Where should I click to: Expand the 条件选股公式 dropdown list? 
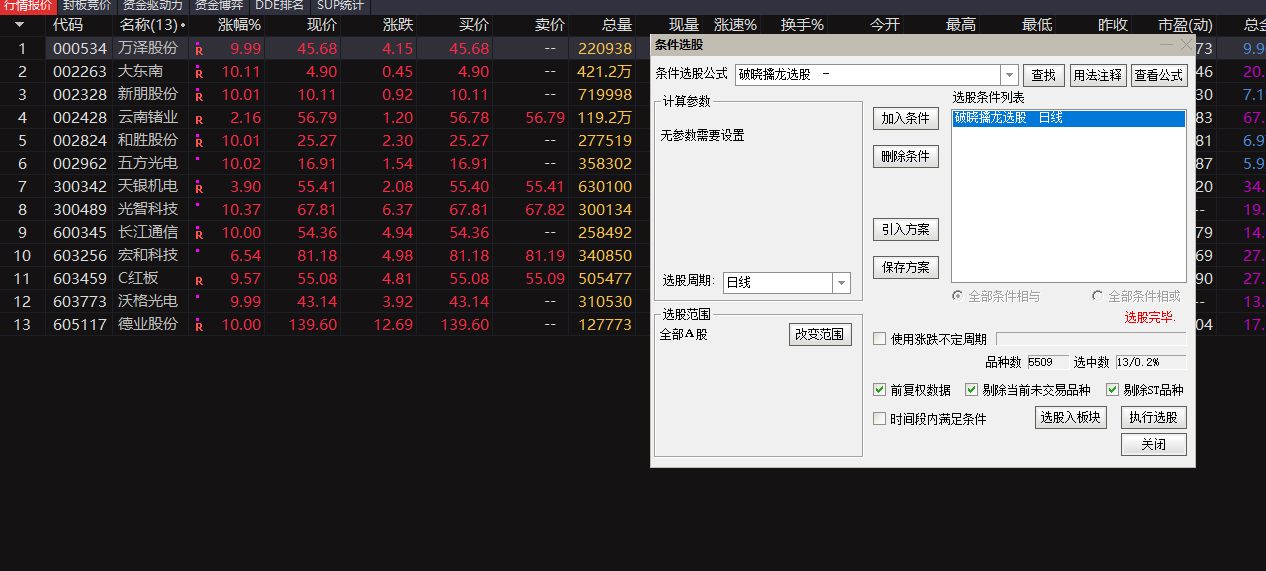[x=1009, y=75]
